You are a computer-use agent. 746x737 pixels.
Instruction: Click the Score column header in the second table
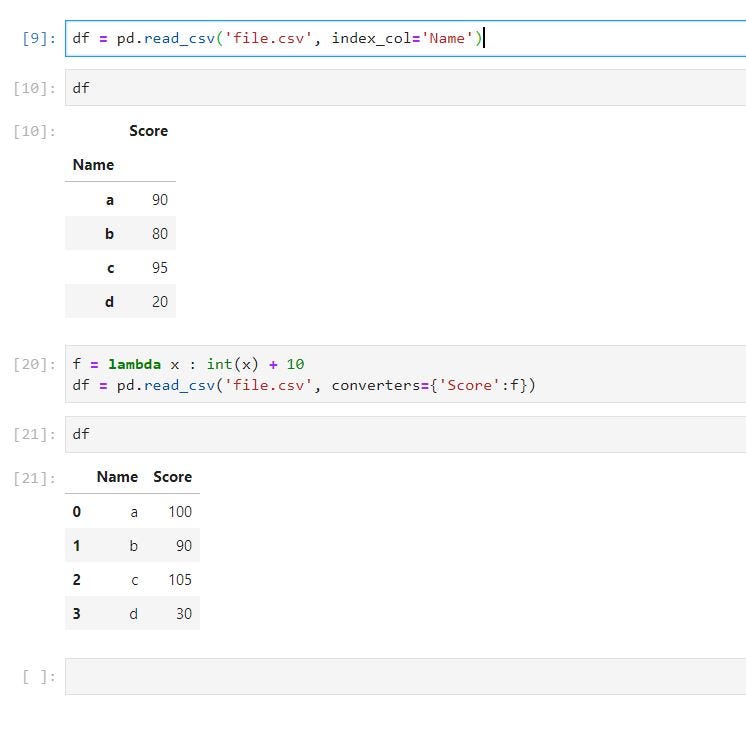coord(173,477)
